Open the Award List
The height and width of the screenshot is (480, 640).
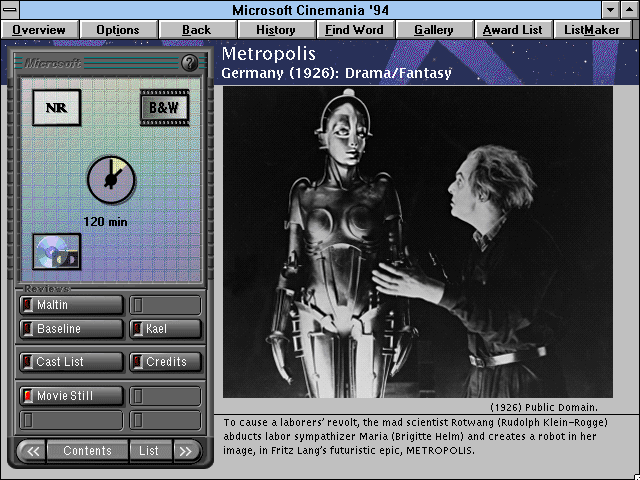click(x=513, y=30)
